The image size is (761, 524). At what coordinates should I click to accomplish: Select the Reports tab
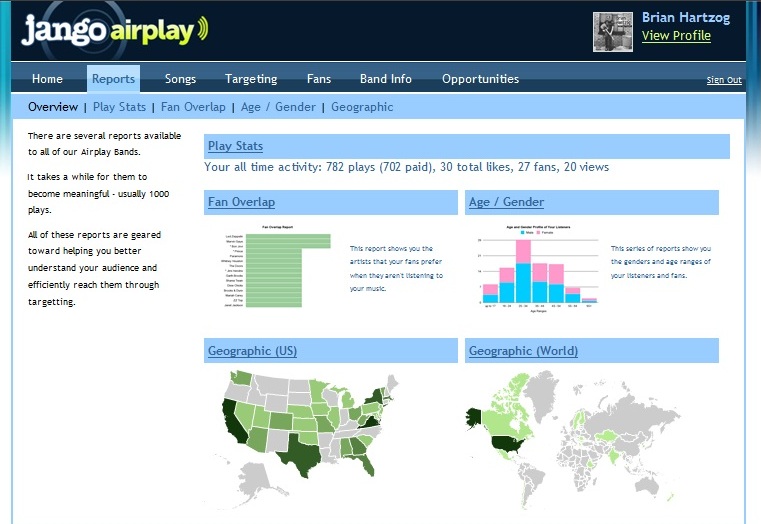(114, 79)
